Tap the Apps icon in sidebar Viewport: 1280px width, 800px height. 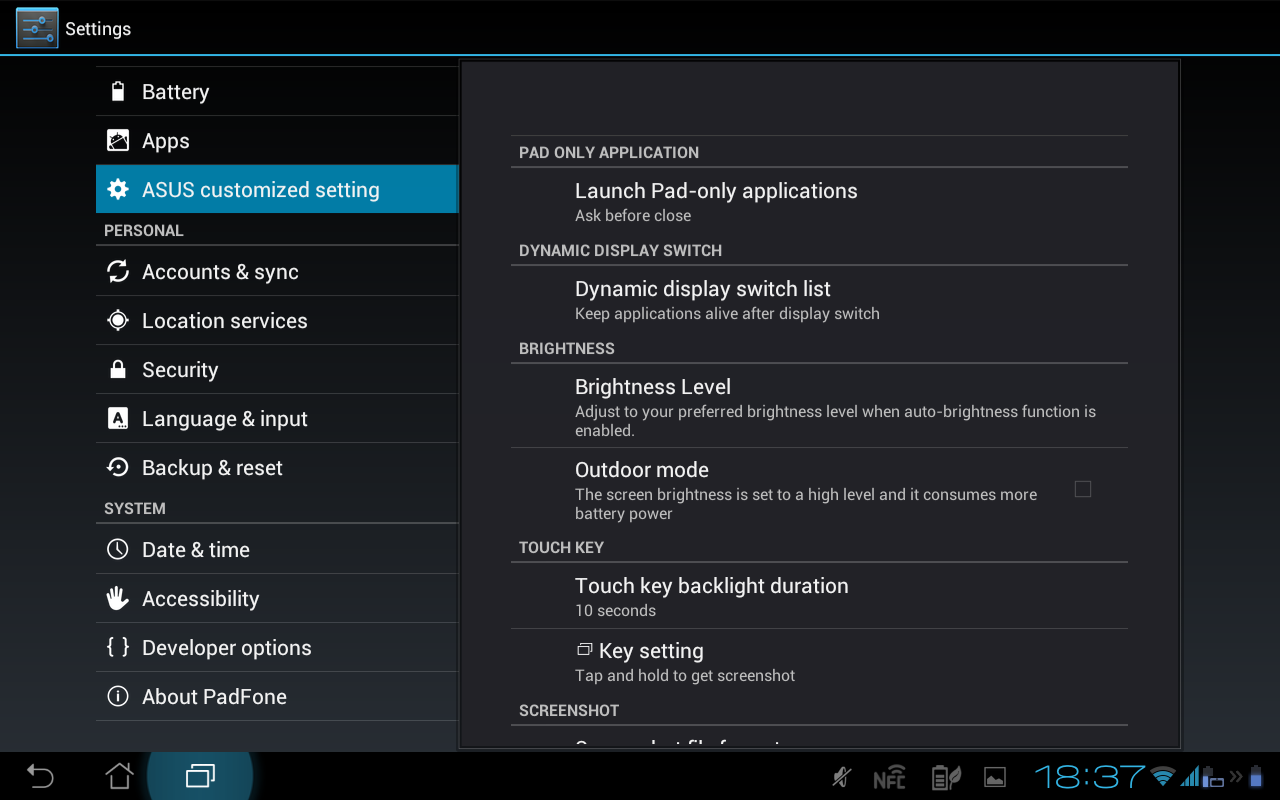[x=118, y=141]
